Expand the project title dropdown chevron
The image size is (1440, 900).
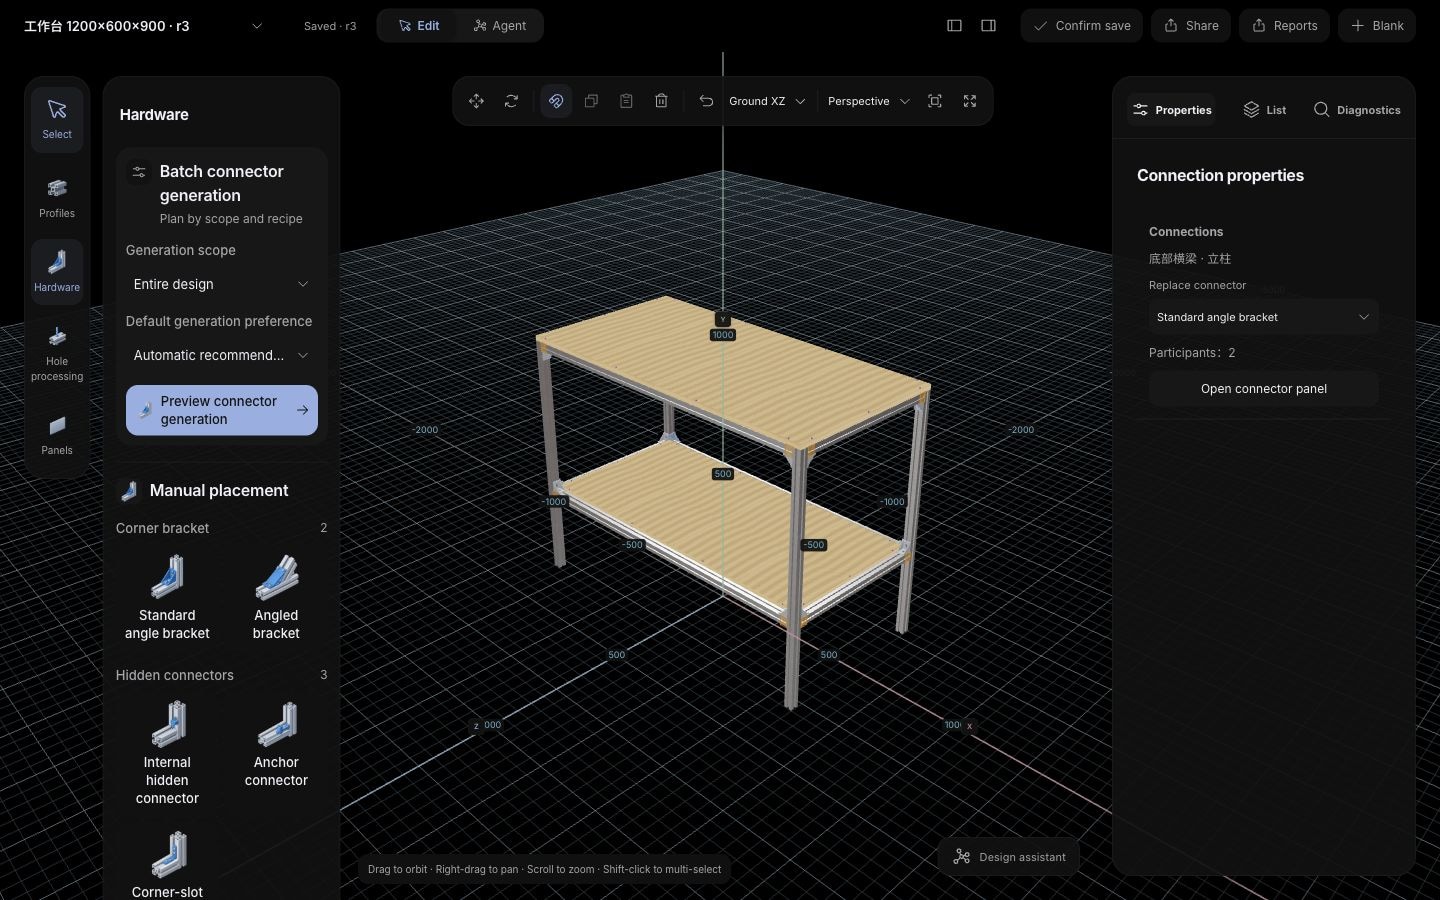pos(257,26)
